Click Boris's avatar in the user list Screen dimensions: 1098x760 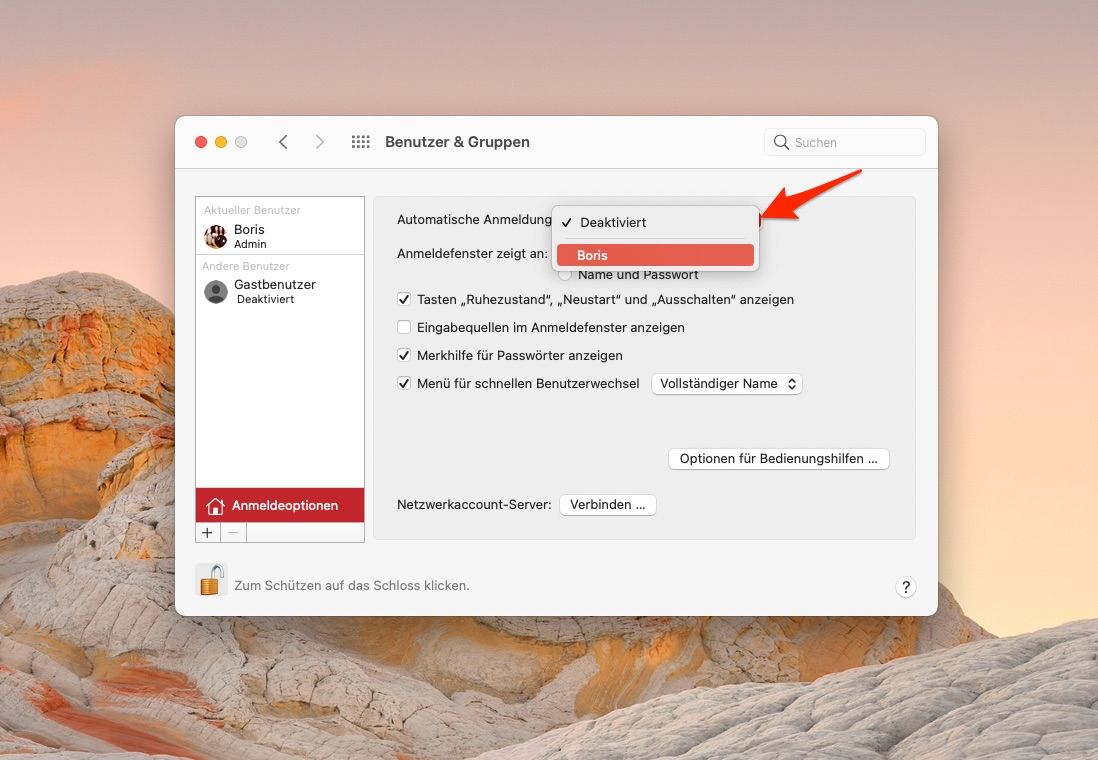(215, 237)
